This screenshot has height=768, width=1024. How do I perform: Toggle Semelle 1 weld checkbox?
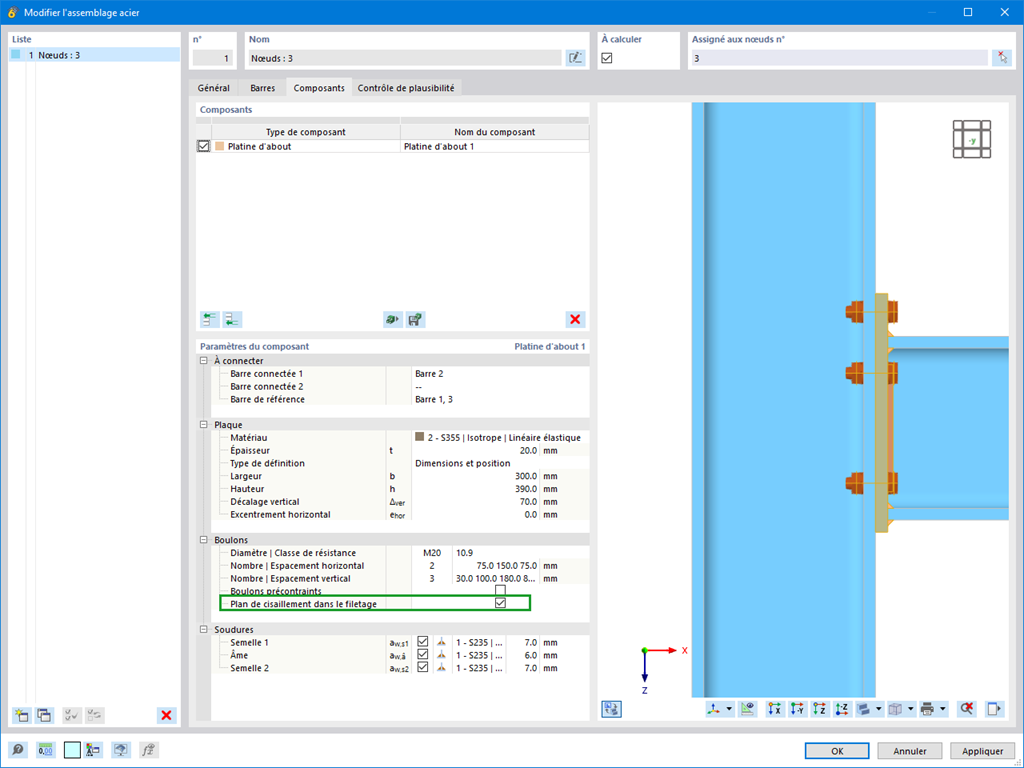coord(423,642)
